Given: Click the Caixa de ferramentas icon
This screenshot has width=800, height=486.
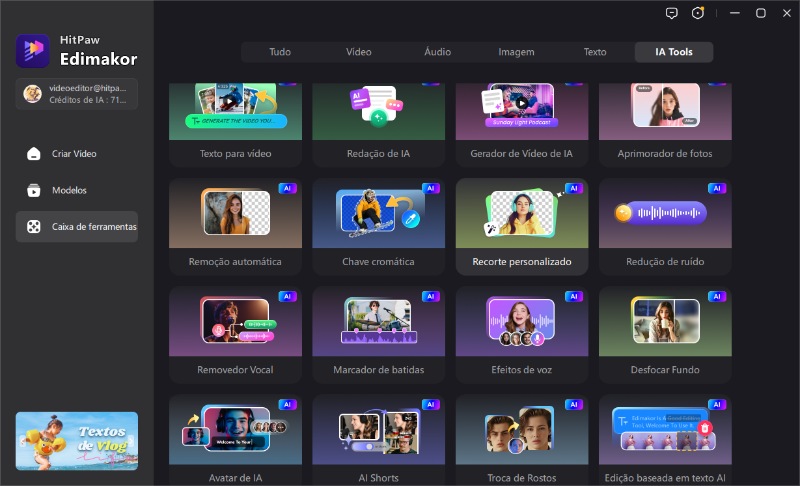Looking at the screenshot, I should point(34,227).
